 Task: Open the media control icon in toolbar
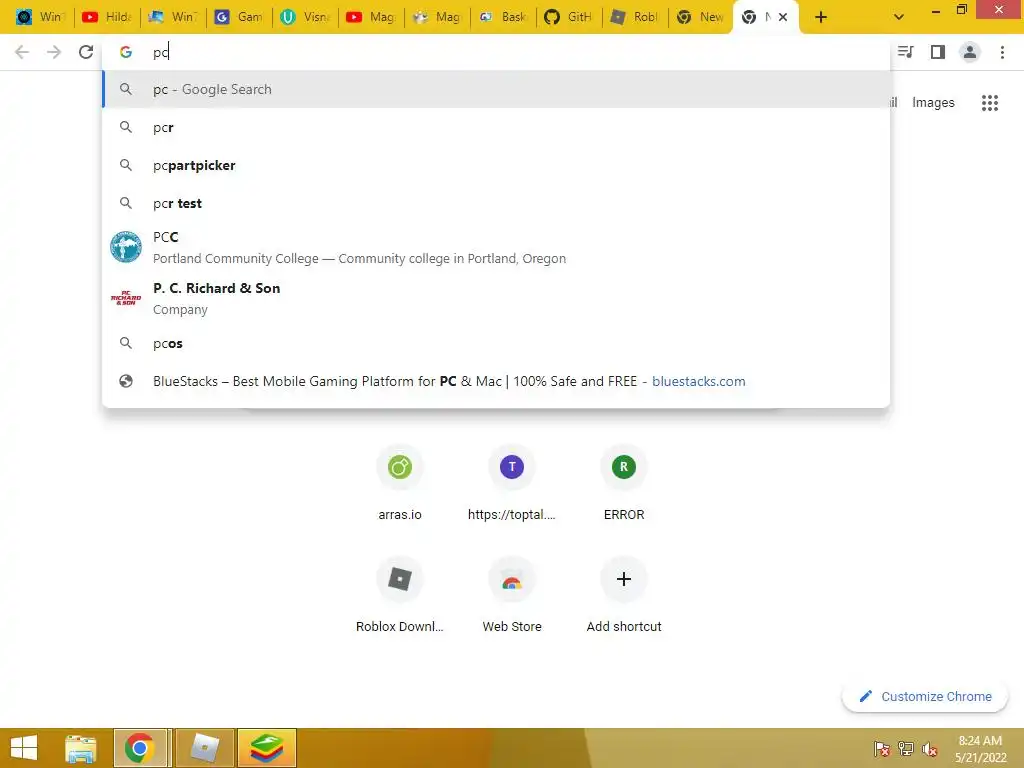pos(905,52)
